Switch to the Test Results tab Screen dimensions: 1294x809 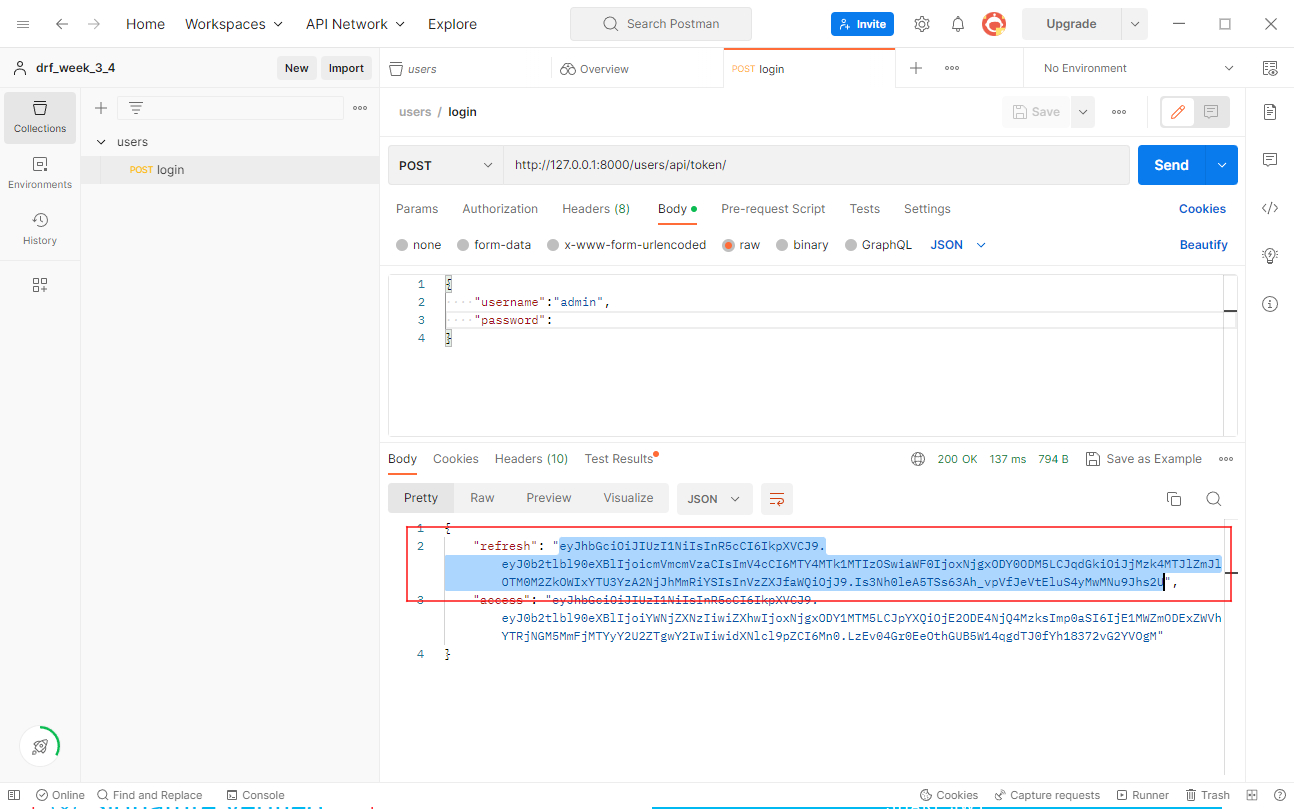(620, 459)
